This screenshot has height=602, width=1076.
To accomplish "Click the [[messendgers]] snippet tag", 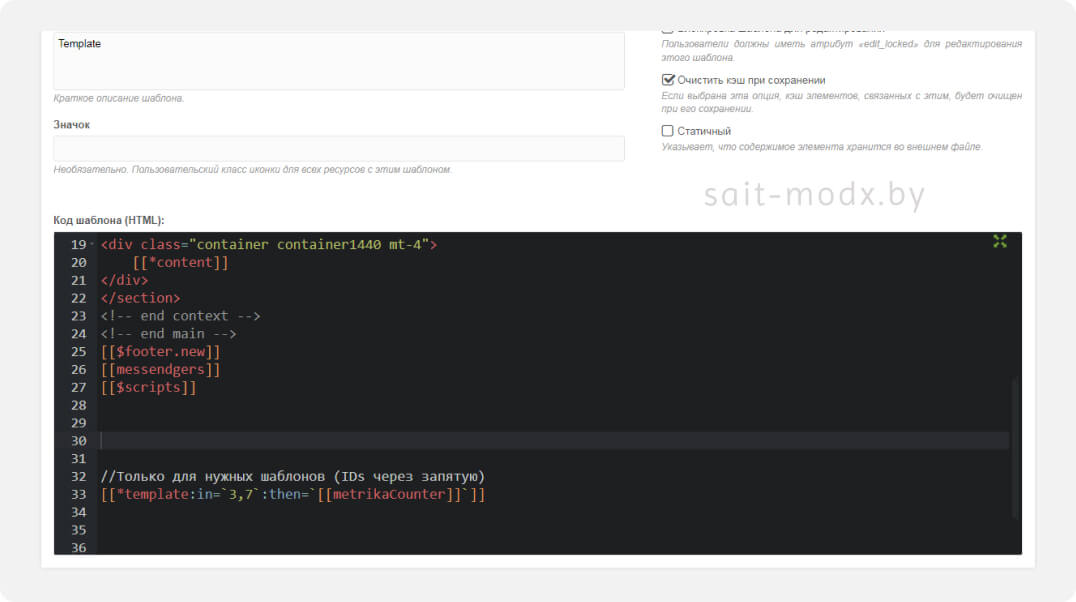I will [x=160, y=370].
